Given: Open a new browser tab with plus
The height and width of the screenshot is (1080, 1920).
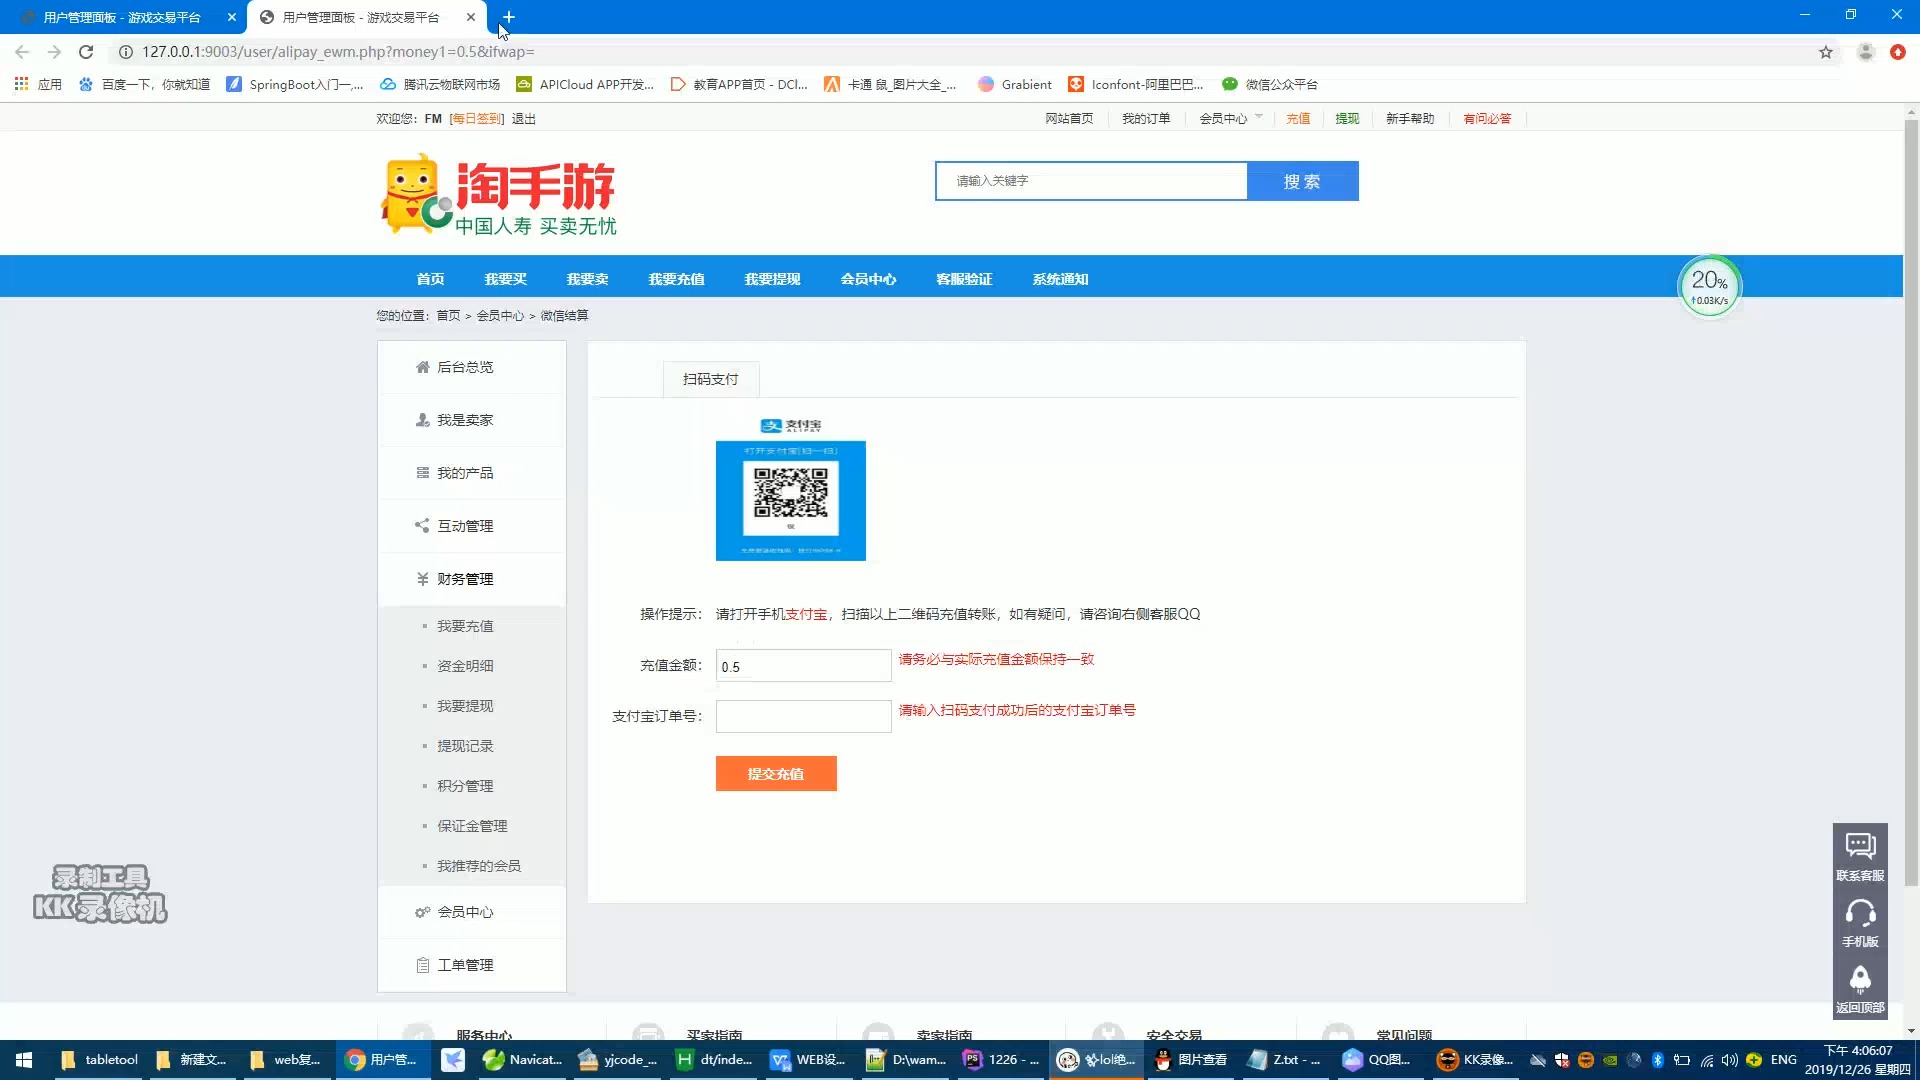Looking at the screenshot, I should [508, 17].
